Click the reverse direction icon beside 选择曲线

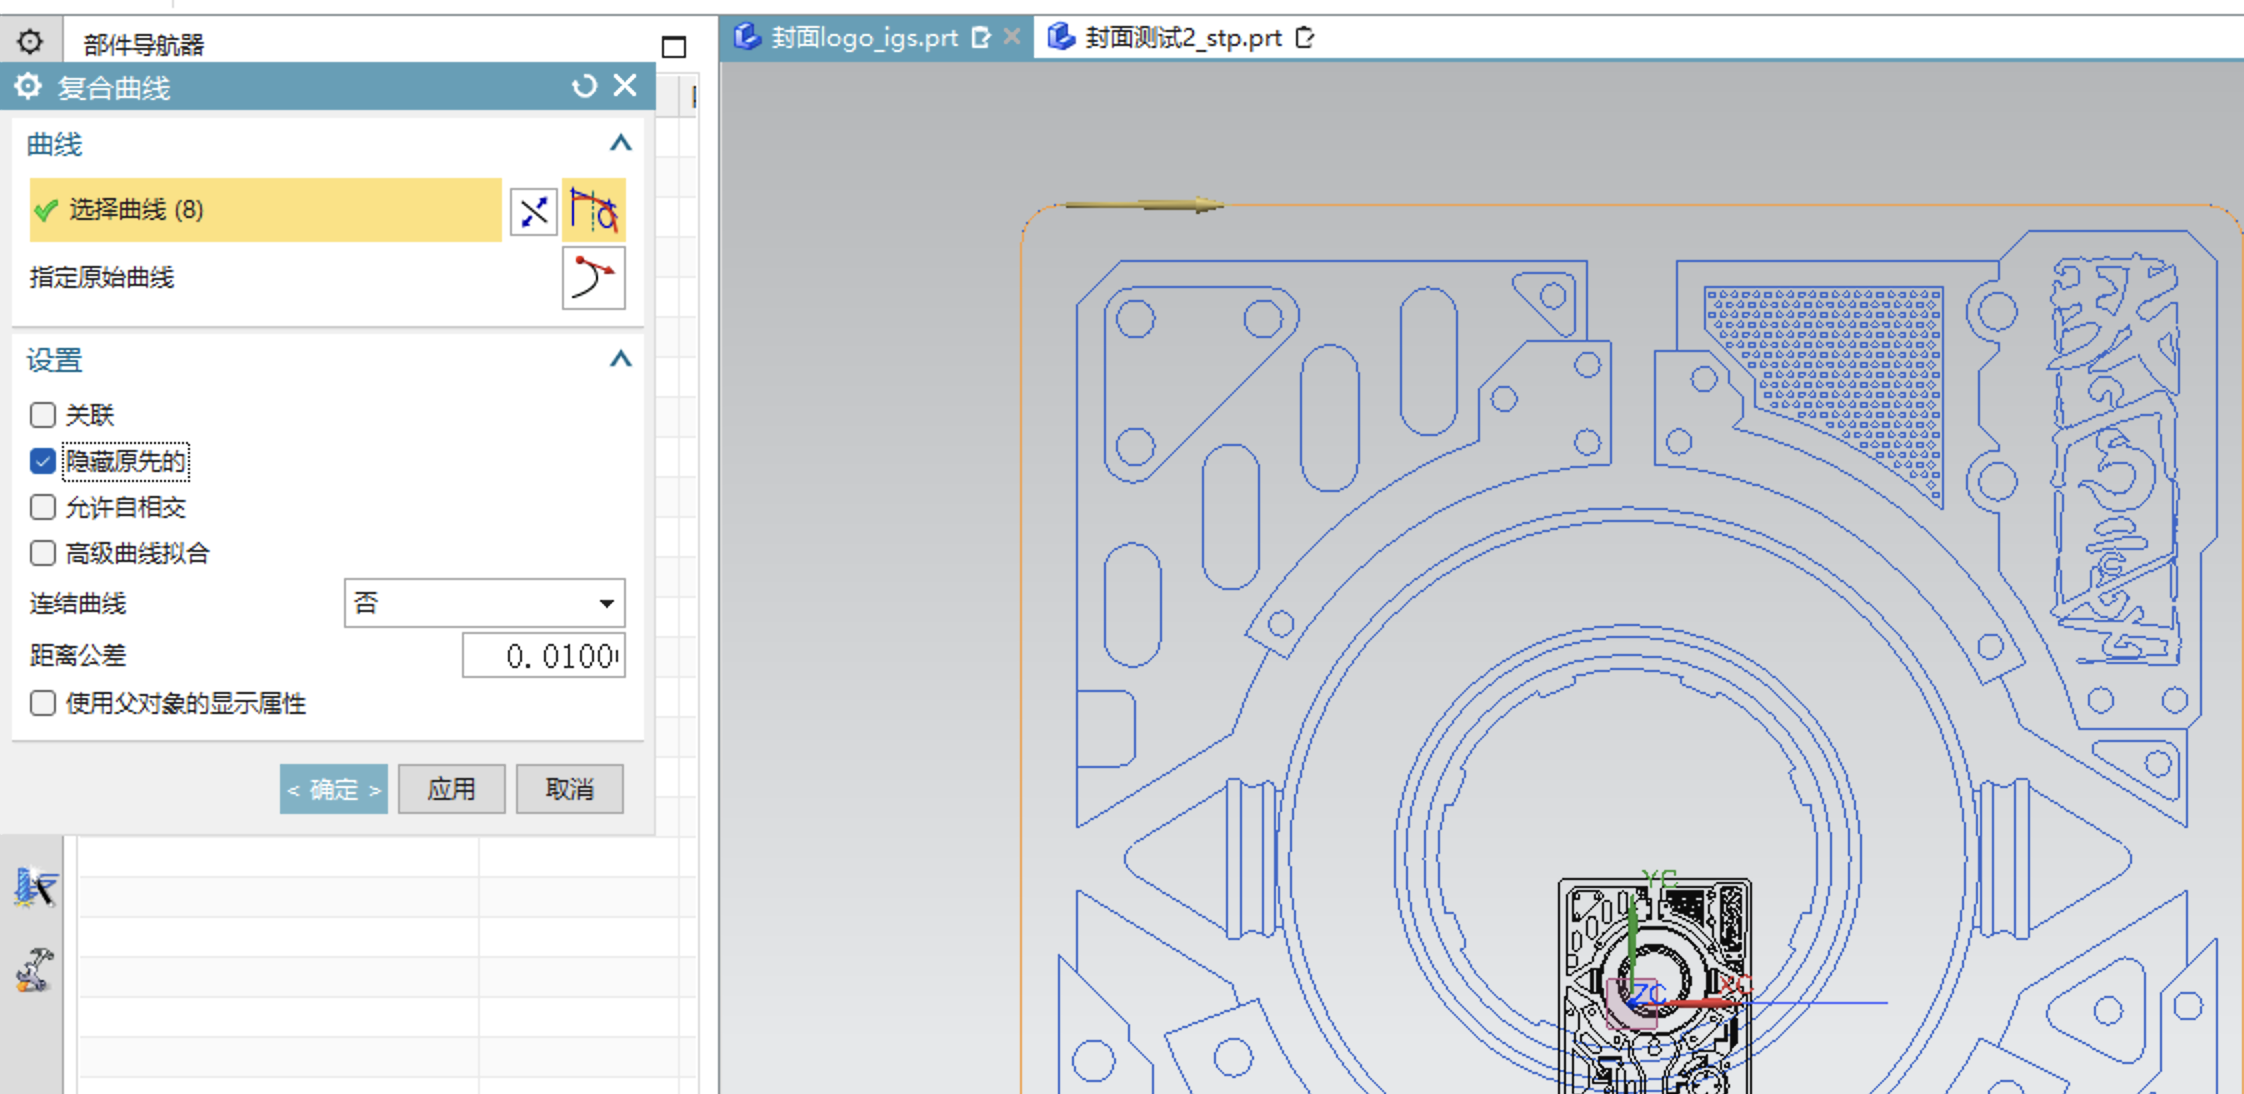[x=533, y=211]
